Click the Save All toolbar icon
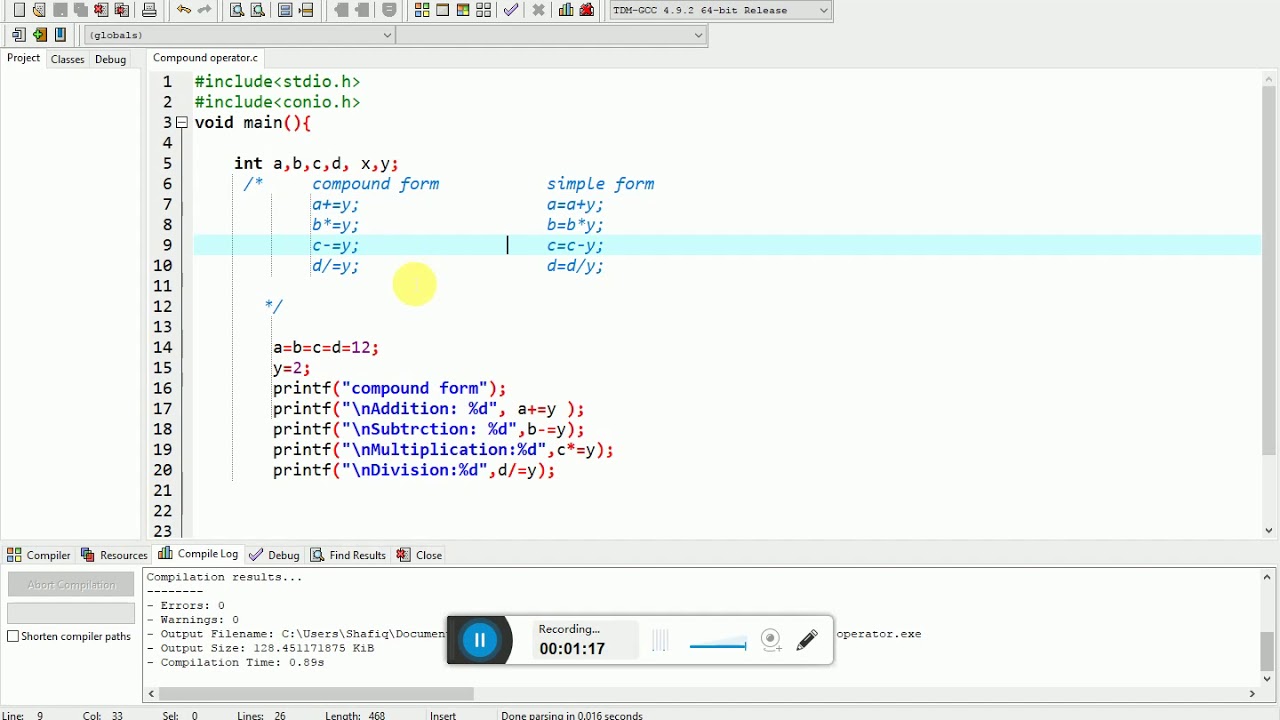 click(x=80, y=10)
